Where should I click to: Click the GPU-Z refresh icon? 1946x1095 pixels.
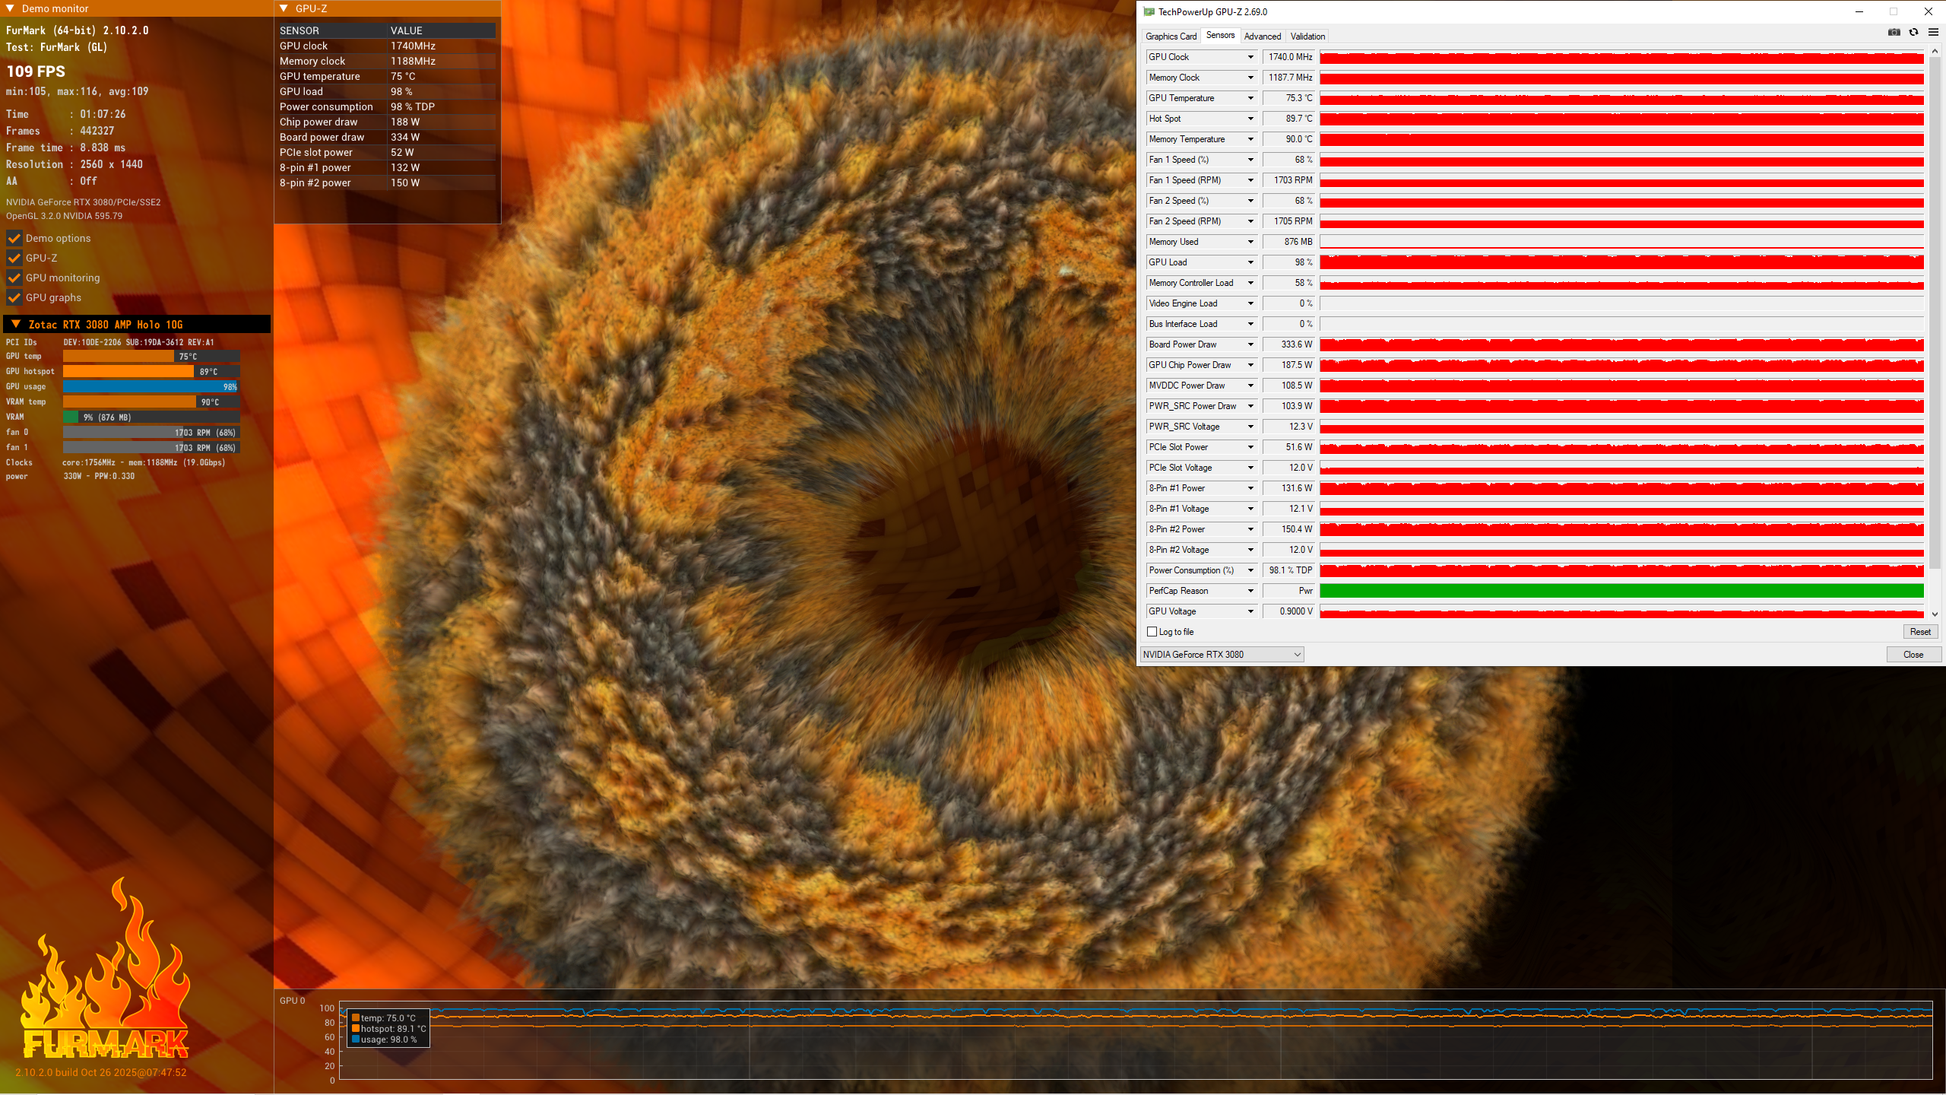click(x=1913, y=32)
